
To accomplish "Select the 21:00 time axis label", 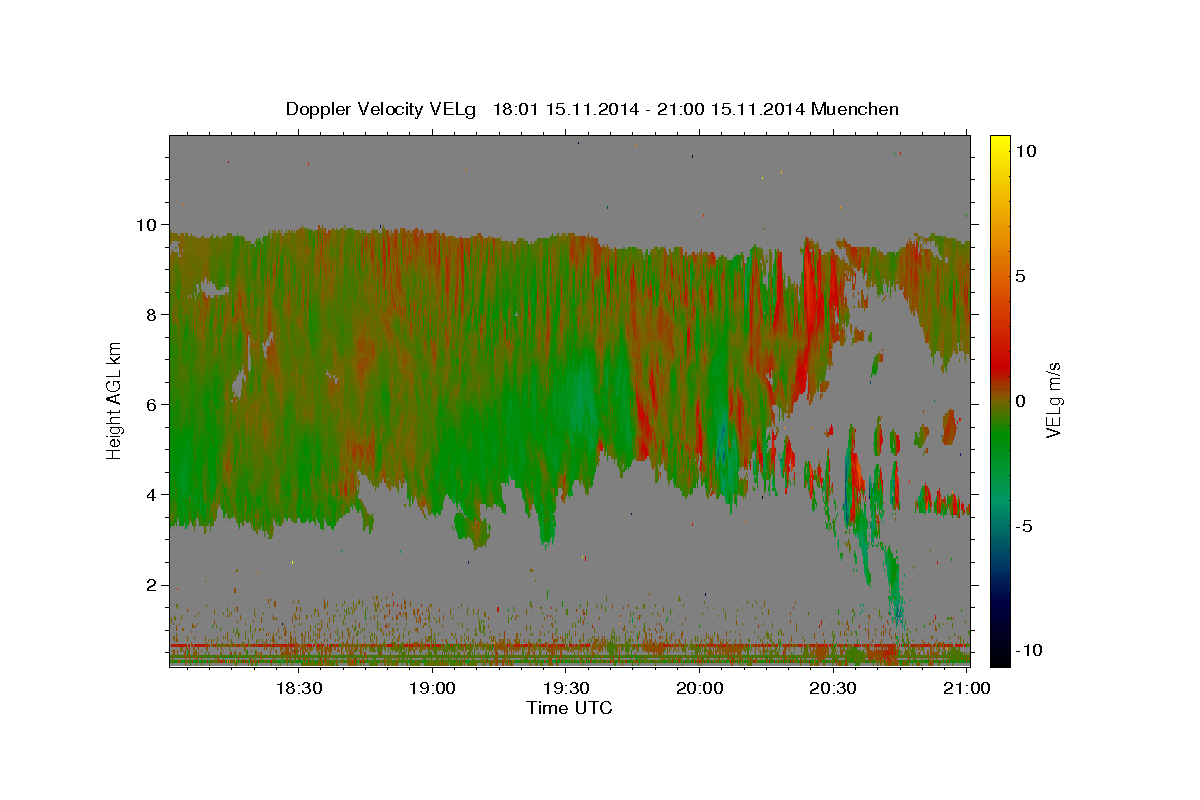I will point(967,688).
